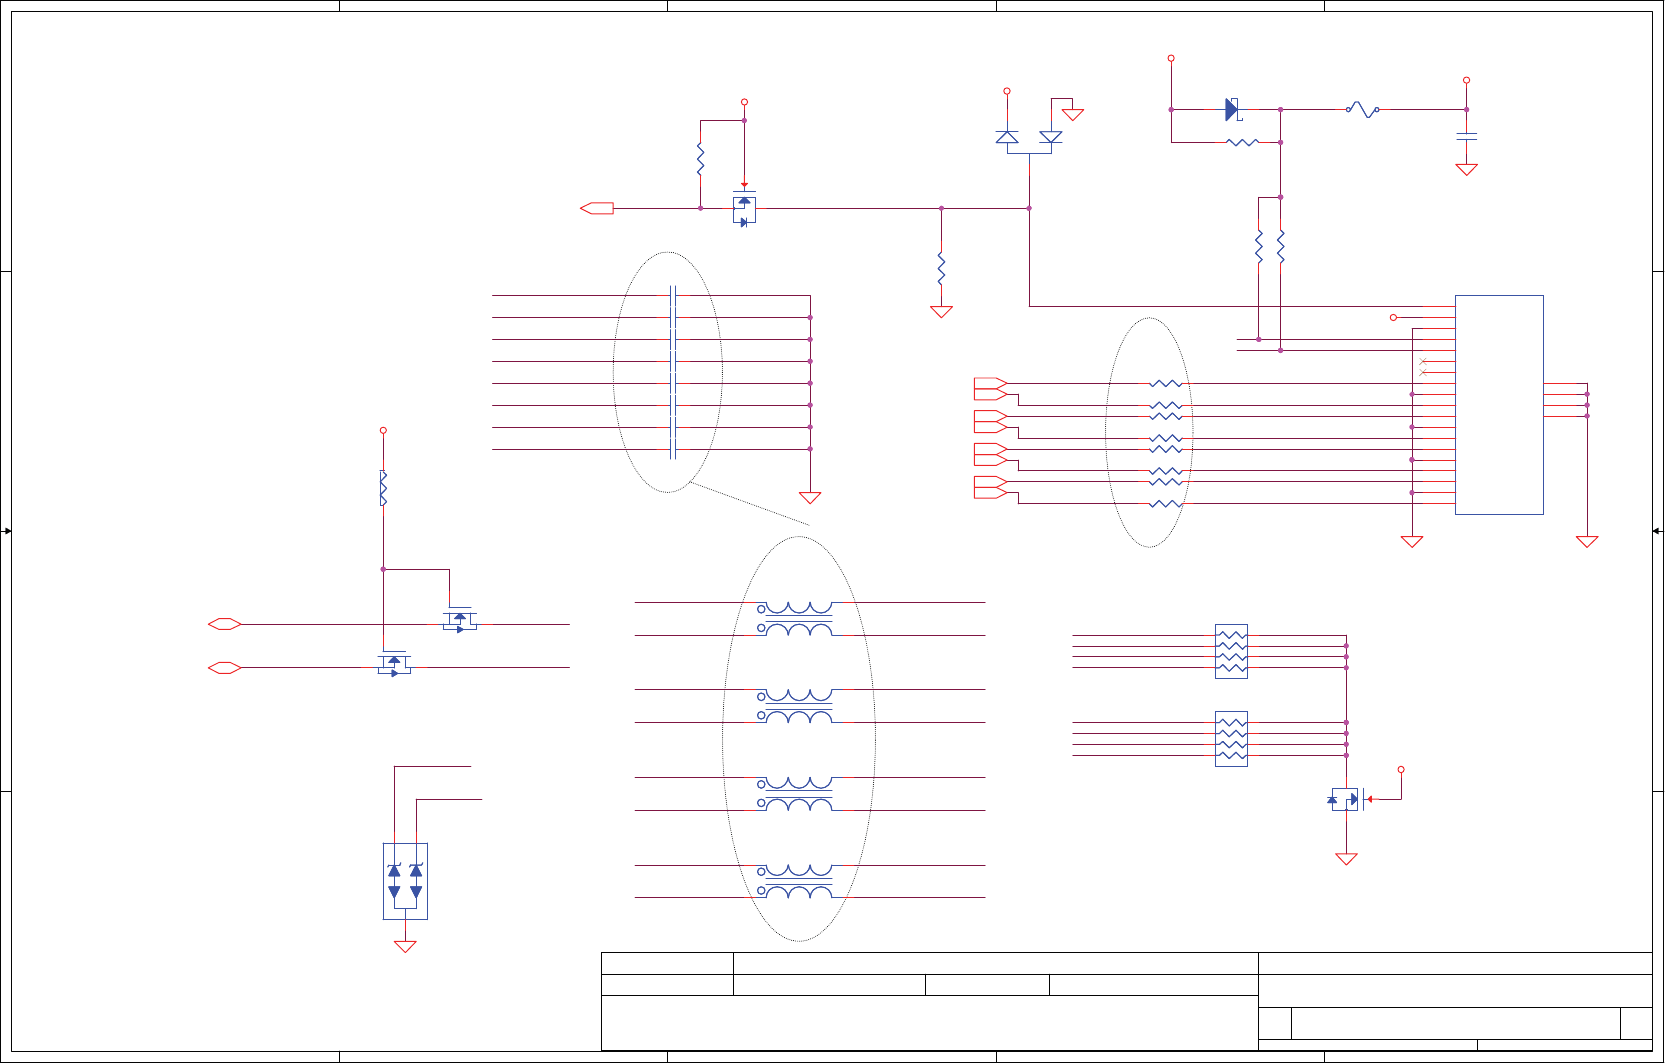Screen dimensions: 1665x1063
Task: Select the ground symbol right of the IC
Action: click(x=1587, y=542)
